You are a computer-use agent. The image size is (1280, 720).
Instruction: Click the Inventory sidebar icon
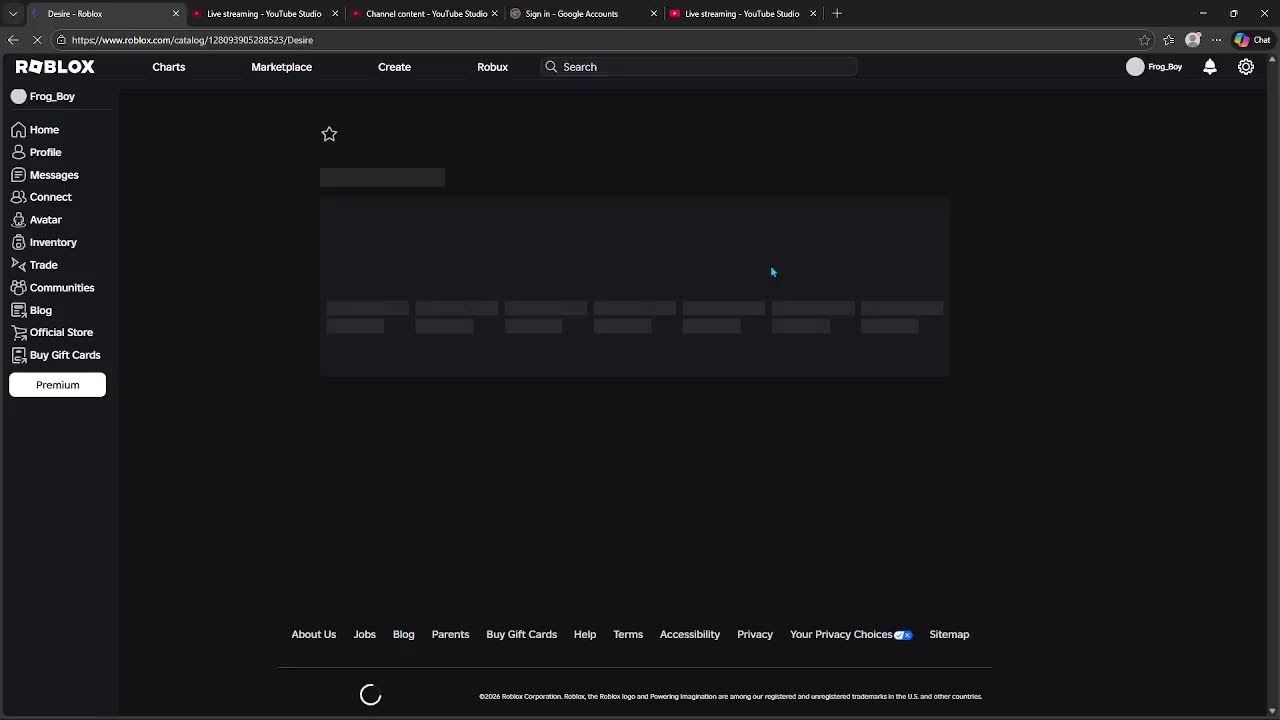pyautogui.click(x=18, y=242)
